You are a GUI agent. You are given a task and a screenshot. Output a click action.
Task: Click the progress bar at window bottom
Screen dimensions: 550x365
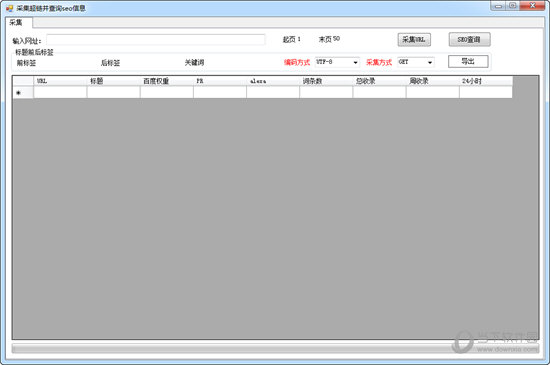pyautogui.click(x=275, y=348)
